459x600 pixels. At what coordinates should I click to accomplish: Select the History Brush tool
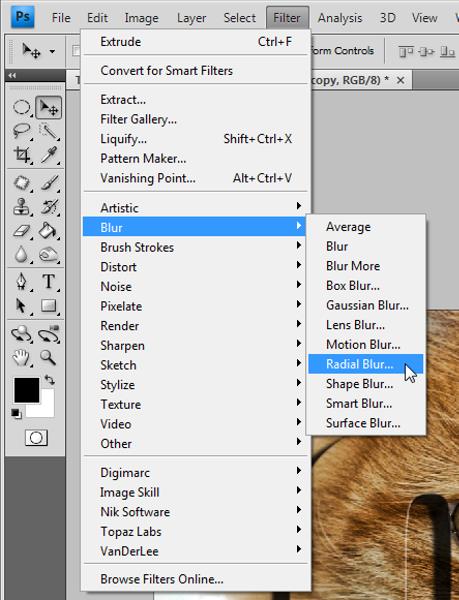pyautogui.click(x=49, y=207)
